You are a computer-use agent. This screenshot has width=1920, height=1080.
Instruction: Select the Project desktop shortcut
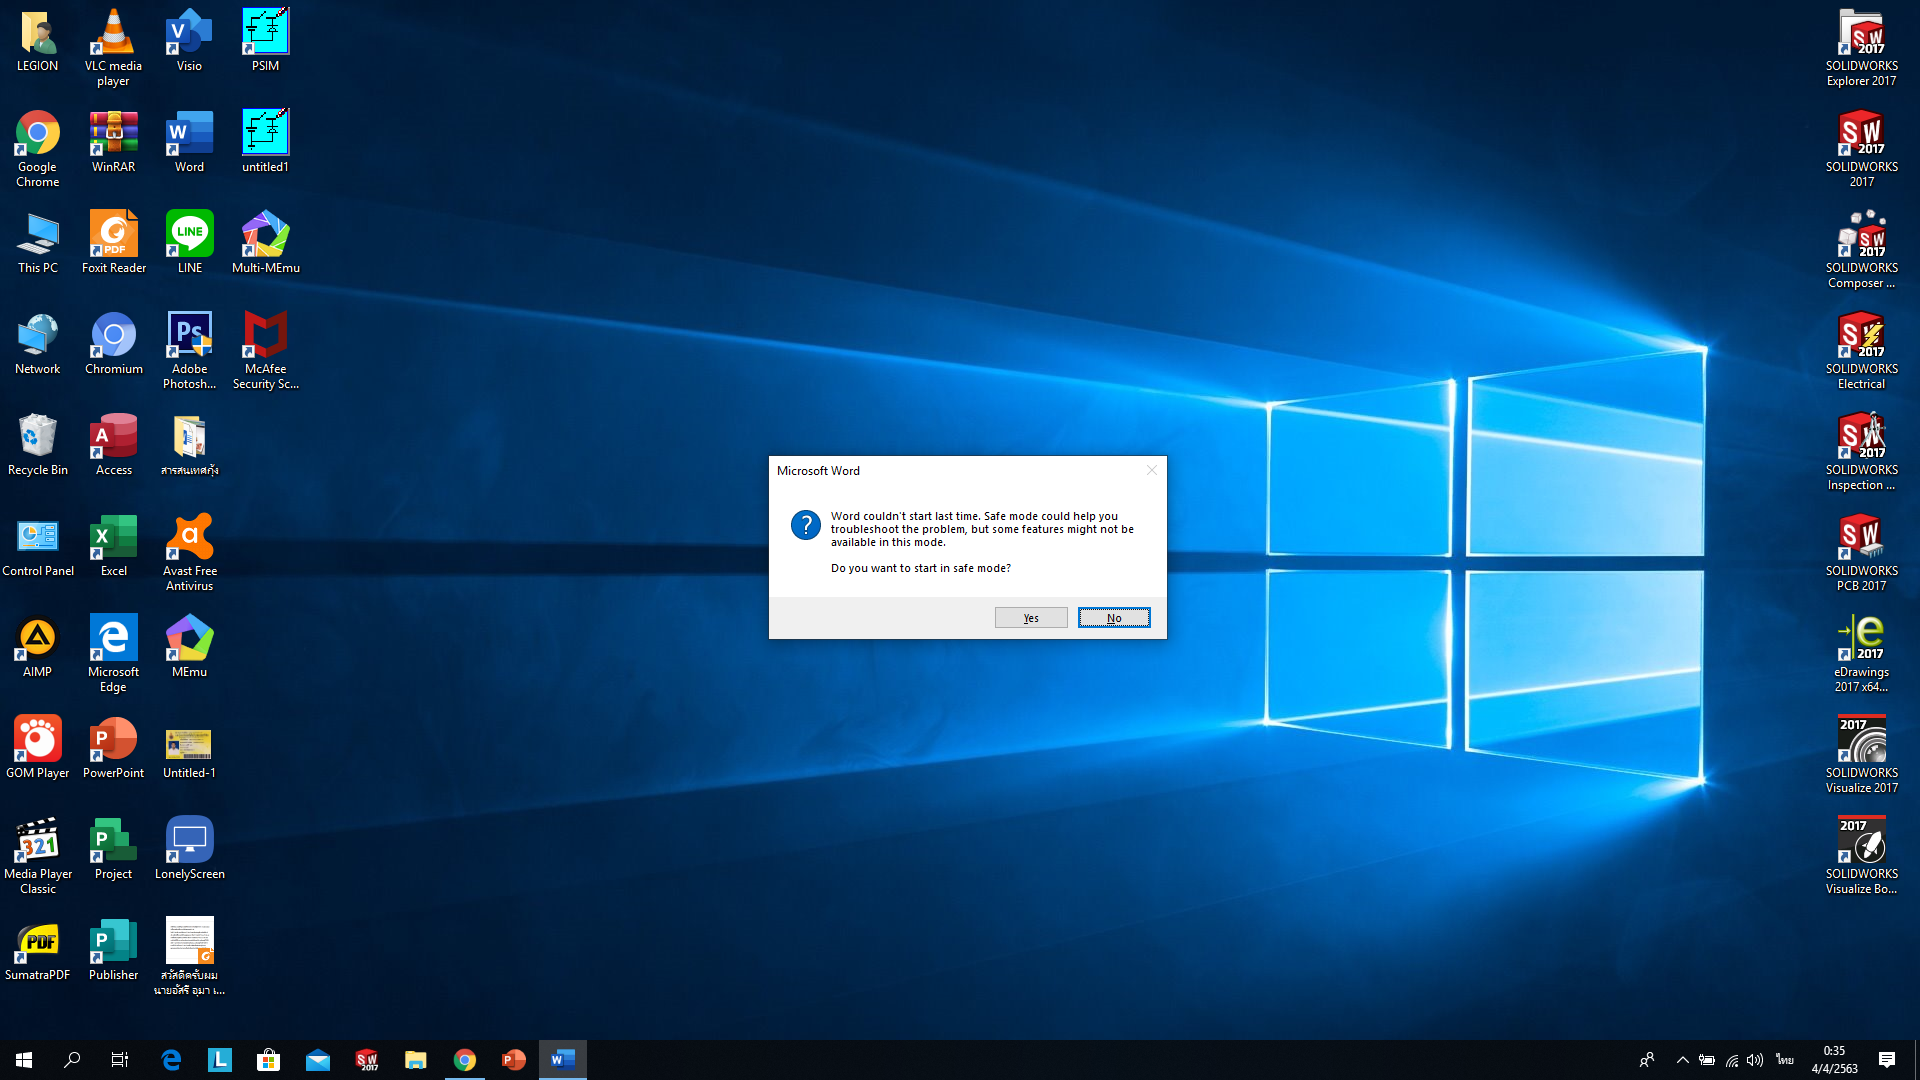click(x=113, y=849)
